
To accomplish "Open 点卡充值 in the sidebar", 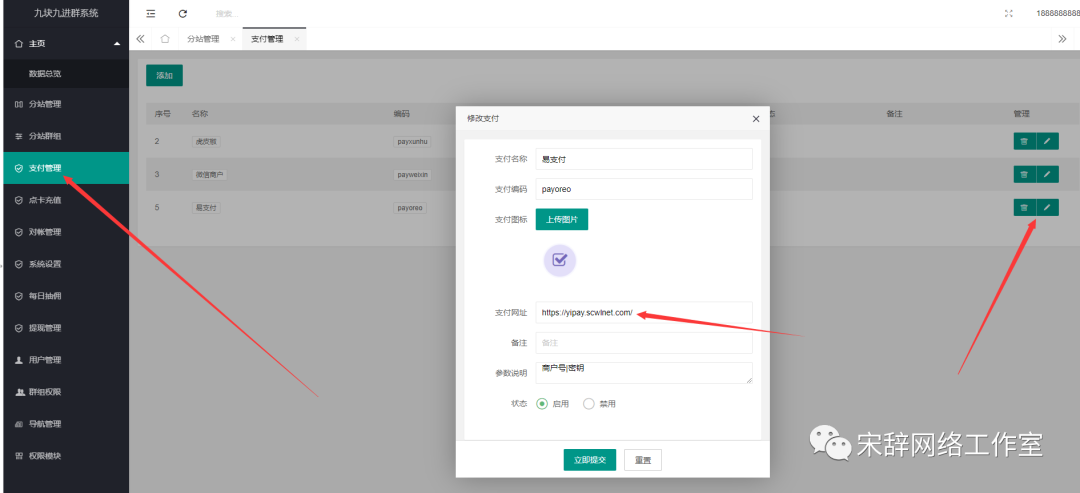I will (65, 200).
